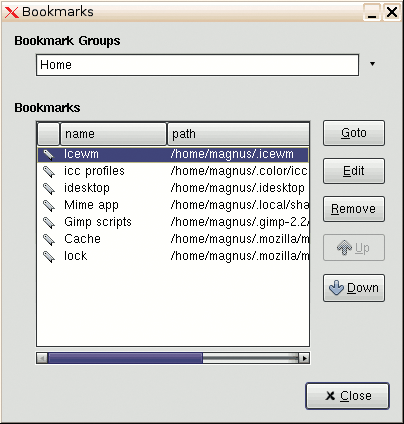The width and height of the screenshot is (404, 424).
Task: Sort bookmarks by the path column header
Action: click(x=238, y=134)
